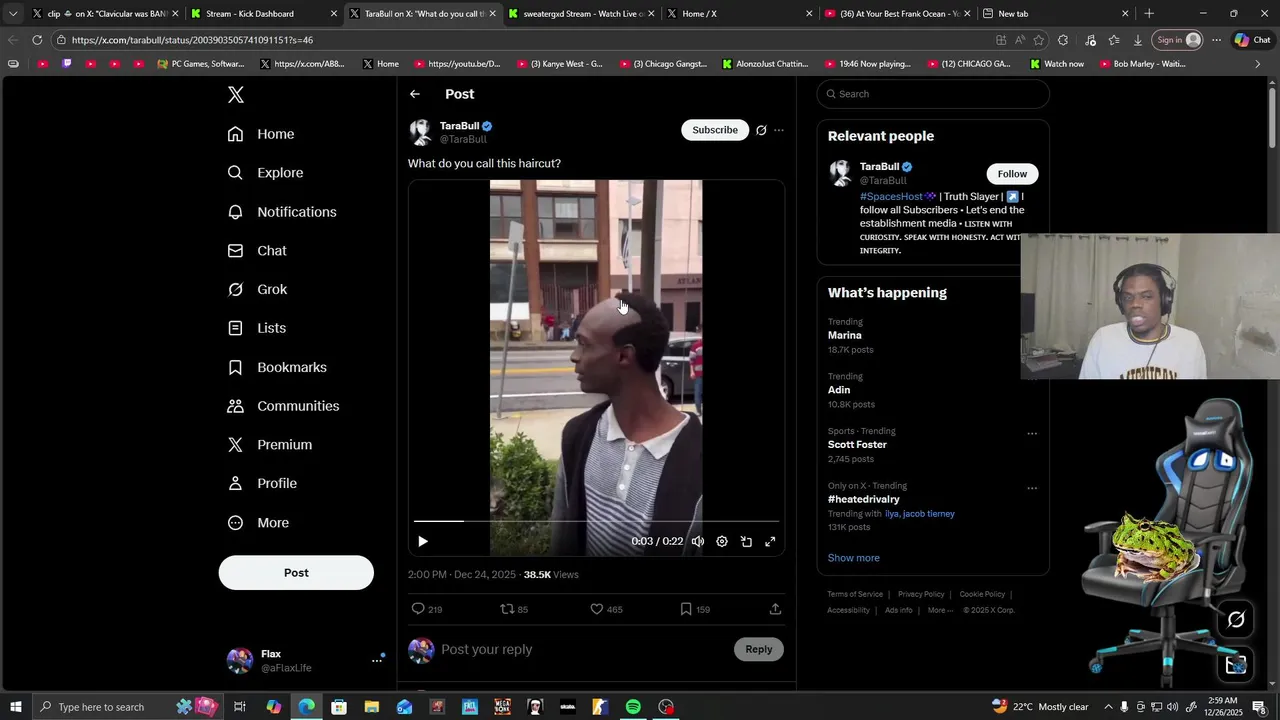
Task: Open Terms of Service link
Action: (x=855, y=595)
